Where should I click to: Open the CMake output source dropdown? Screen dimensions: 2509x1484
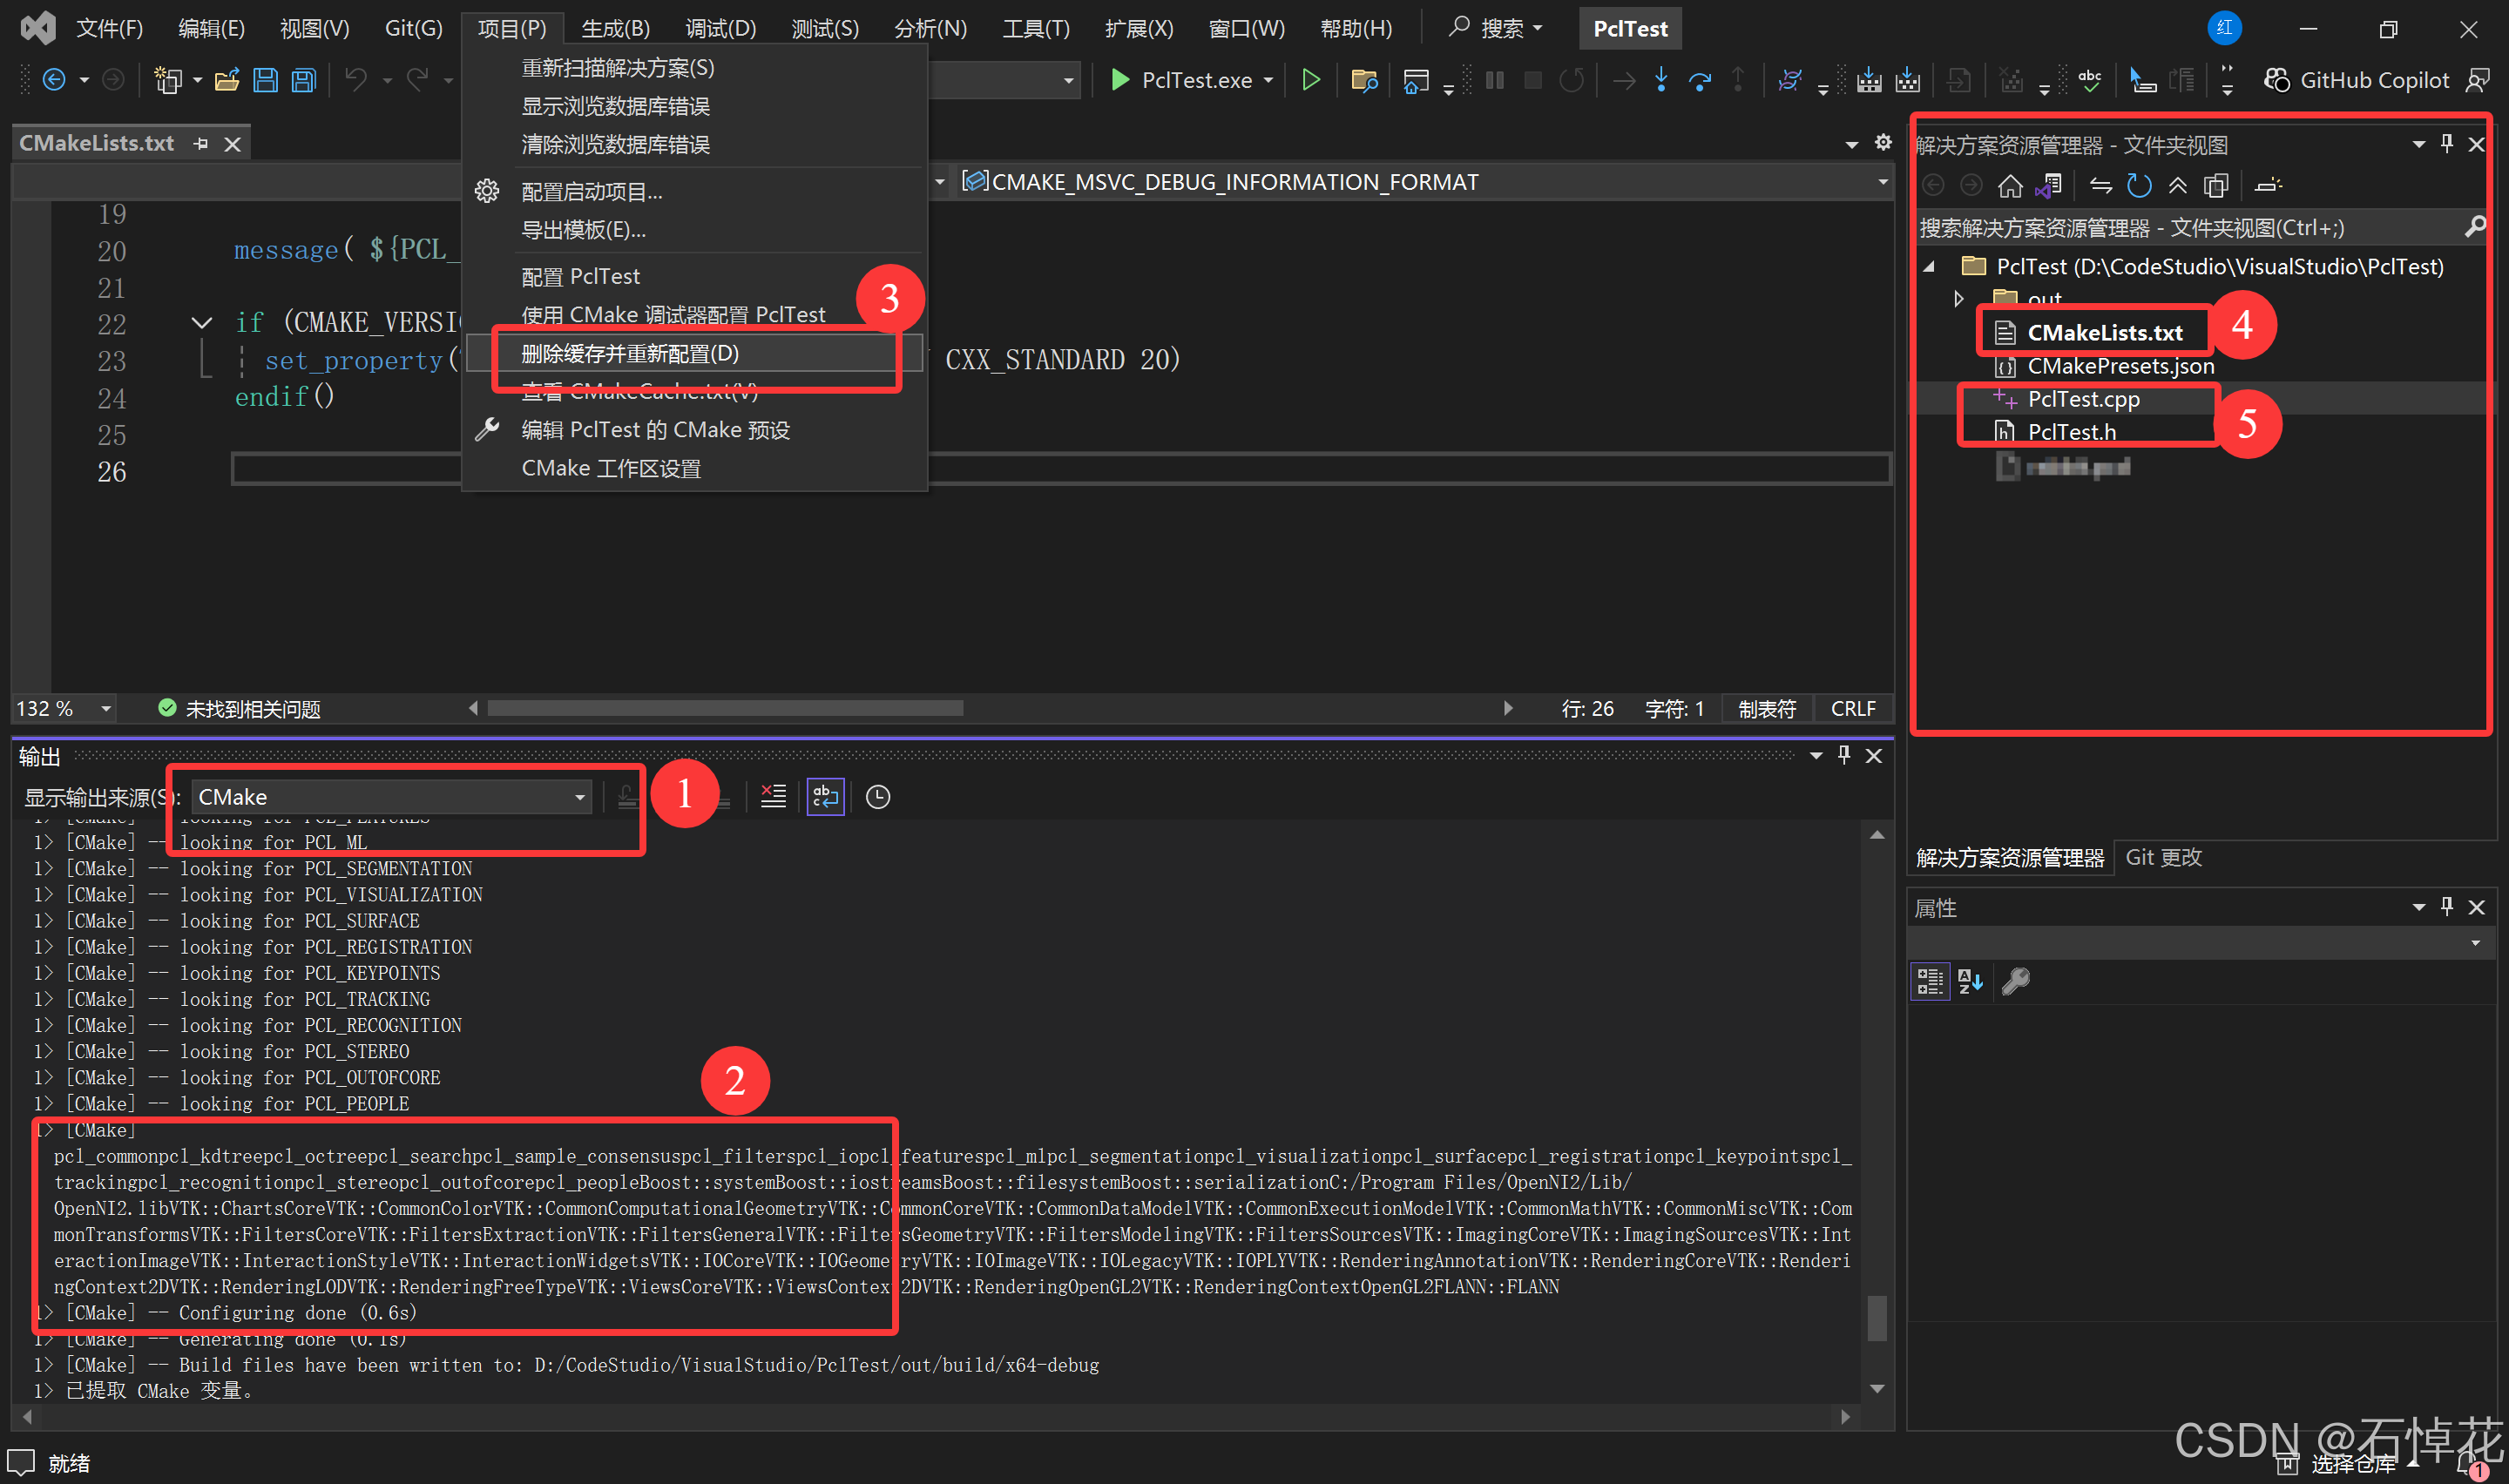(580, 796)
